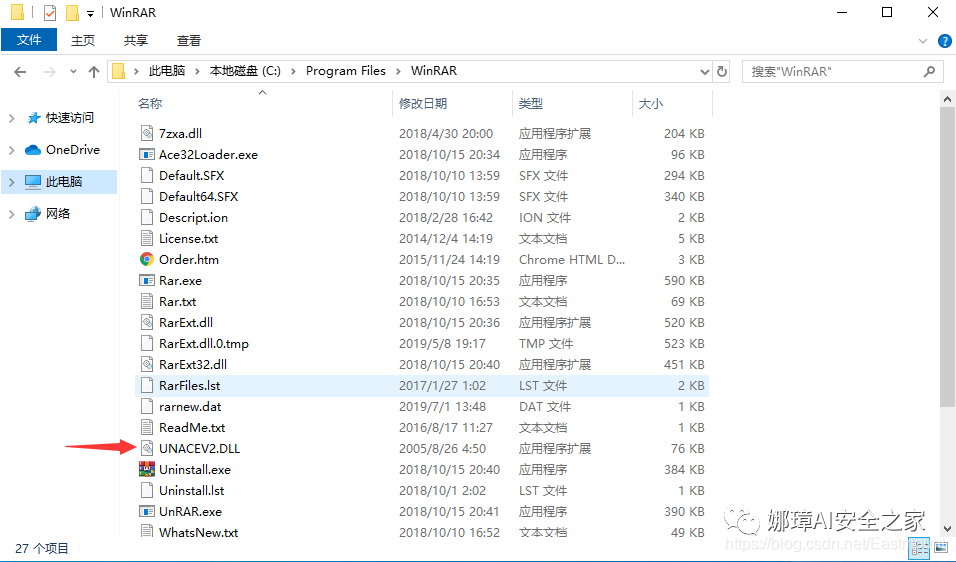Click the 7zxa.dll file icon
Viewport: 956px width, 562px height.
tap(146, 133)
